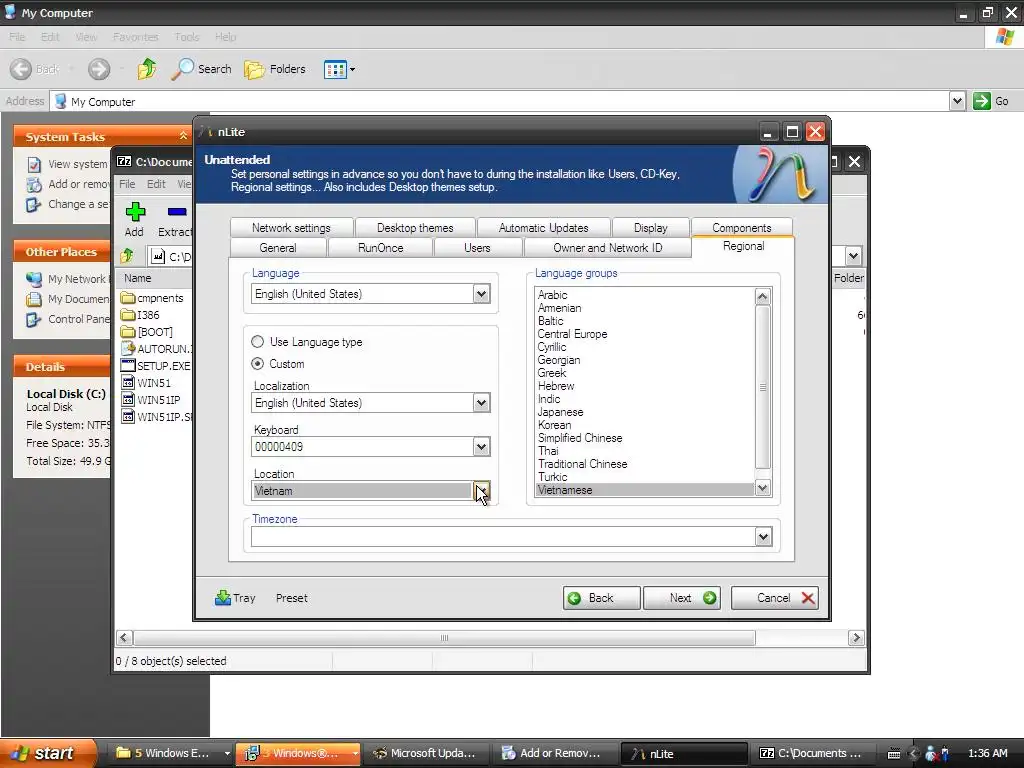This screenshot has height=768, width=1024.
Task: Select the AUTORUN file in 7-Zip
Action: pos(155,349)
